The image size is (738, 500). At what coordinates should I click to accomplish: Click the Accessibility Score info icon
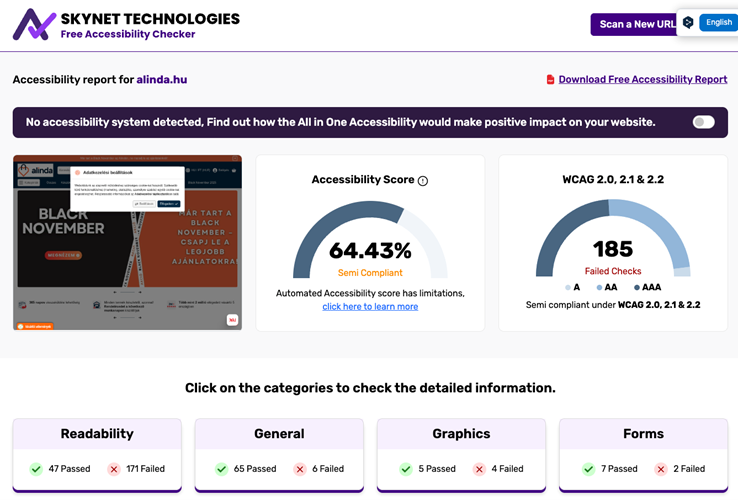pyautogui.click(x=423, y=181)
